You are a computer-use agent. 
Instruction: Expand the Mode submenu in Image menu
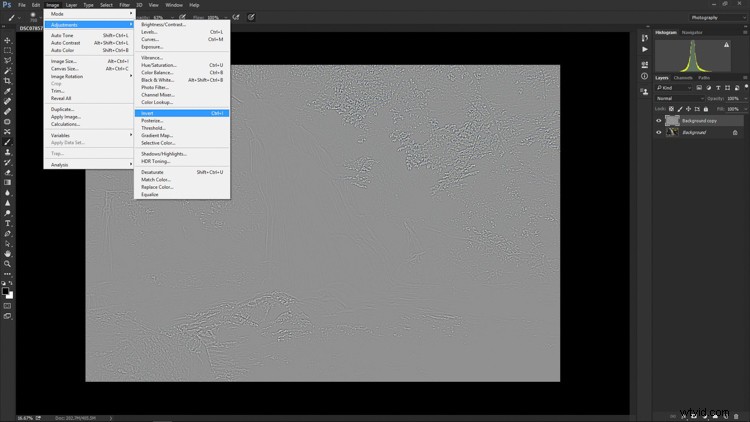(x=90, y=14)
